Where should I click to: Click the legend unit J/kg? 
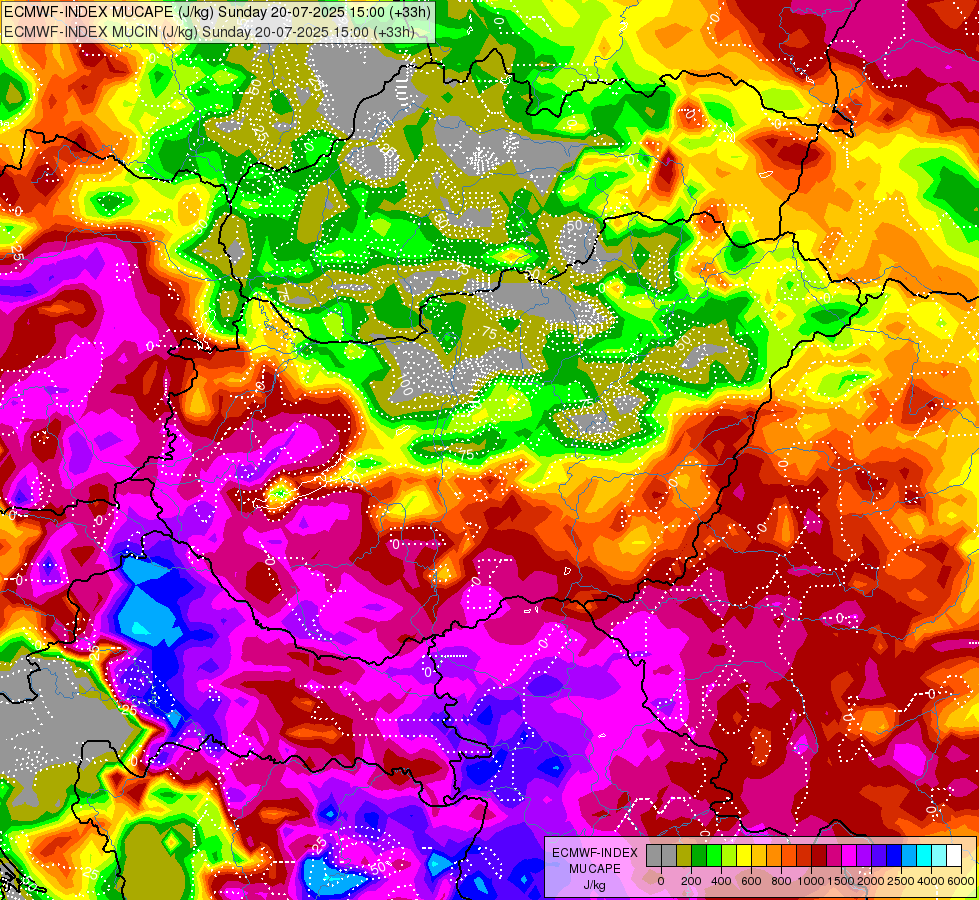click(594, 885)
